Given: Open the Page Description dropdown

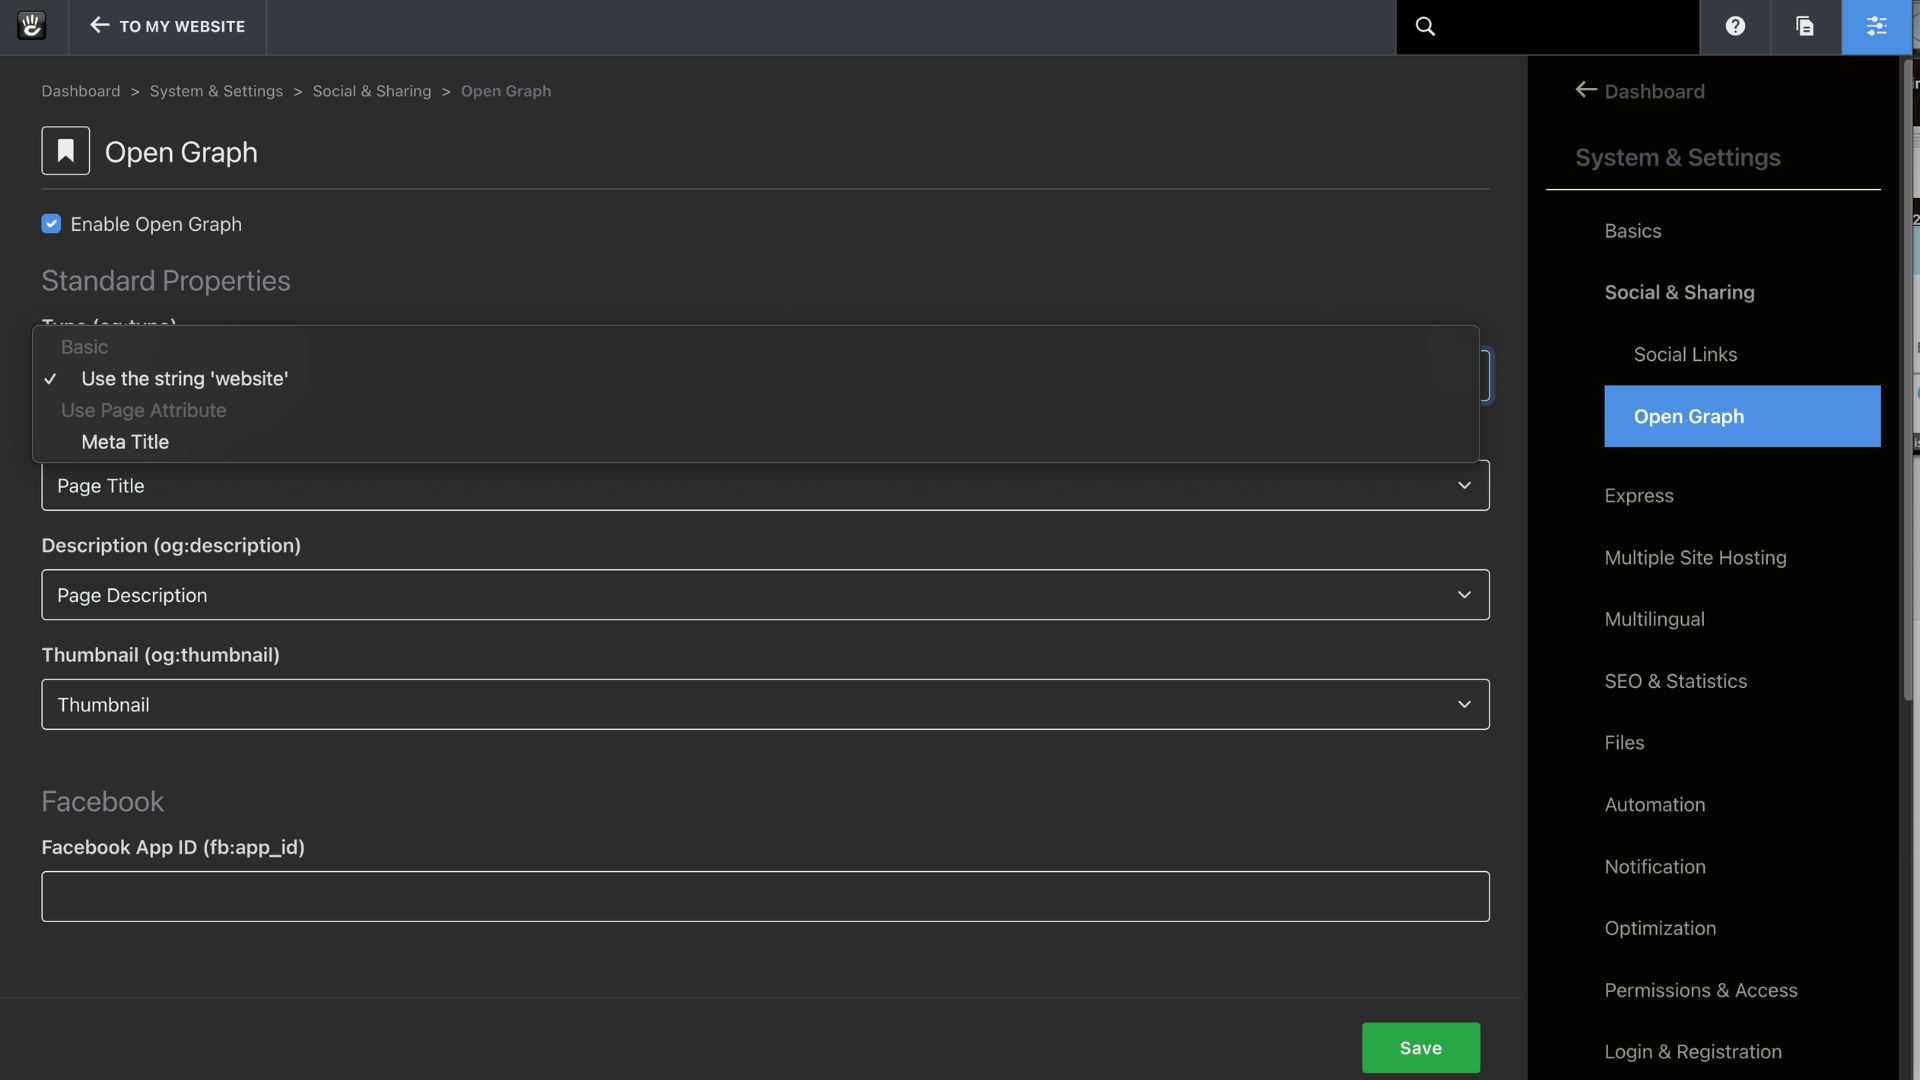Looking at the screenshot, I should pos(765,595).
